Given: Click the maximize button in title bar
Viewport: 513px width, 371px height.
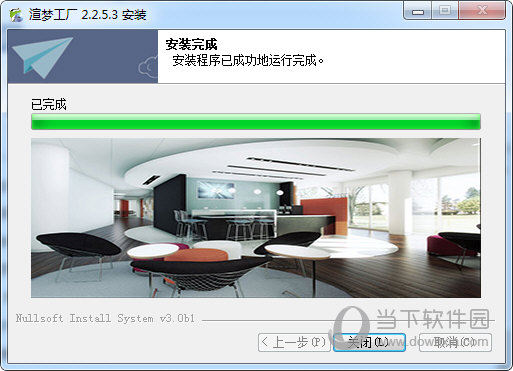Looking at the screenshot, I should 445,11.
